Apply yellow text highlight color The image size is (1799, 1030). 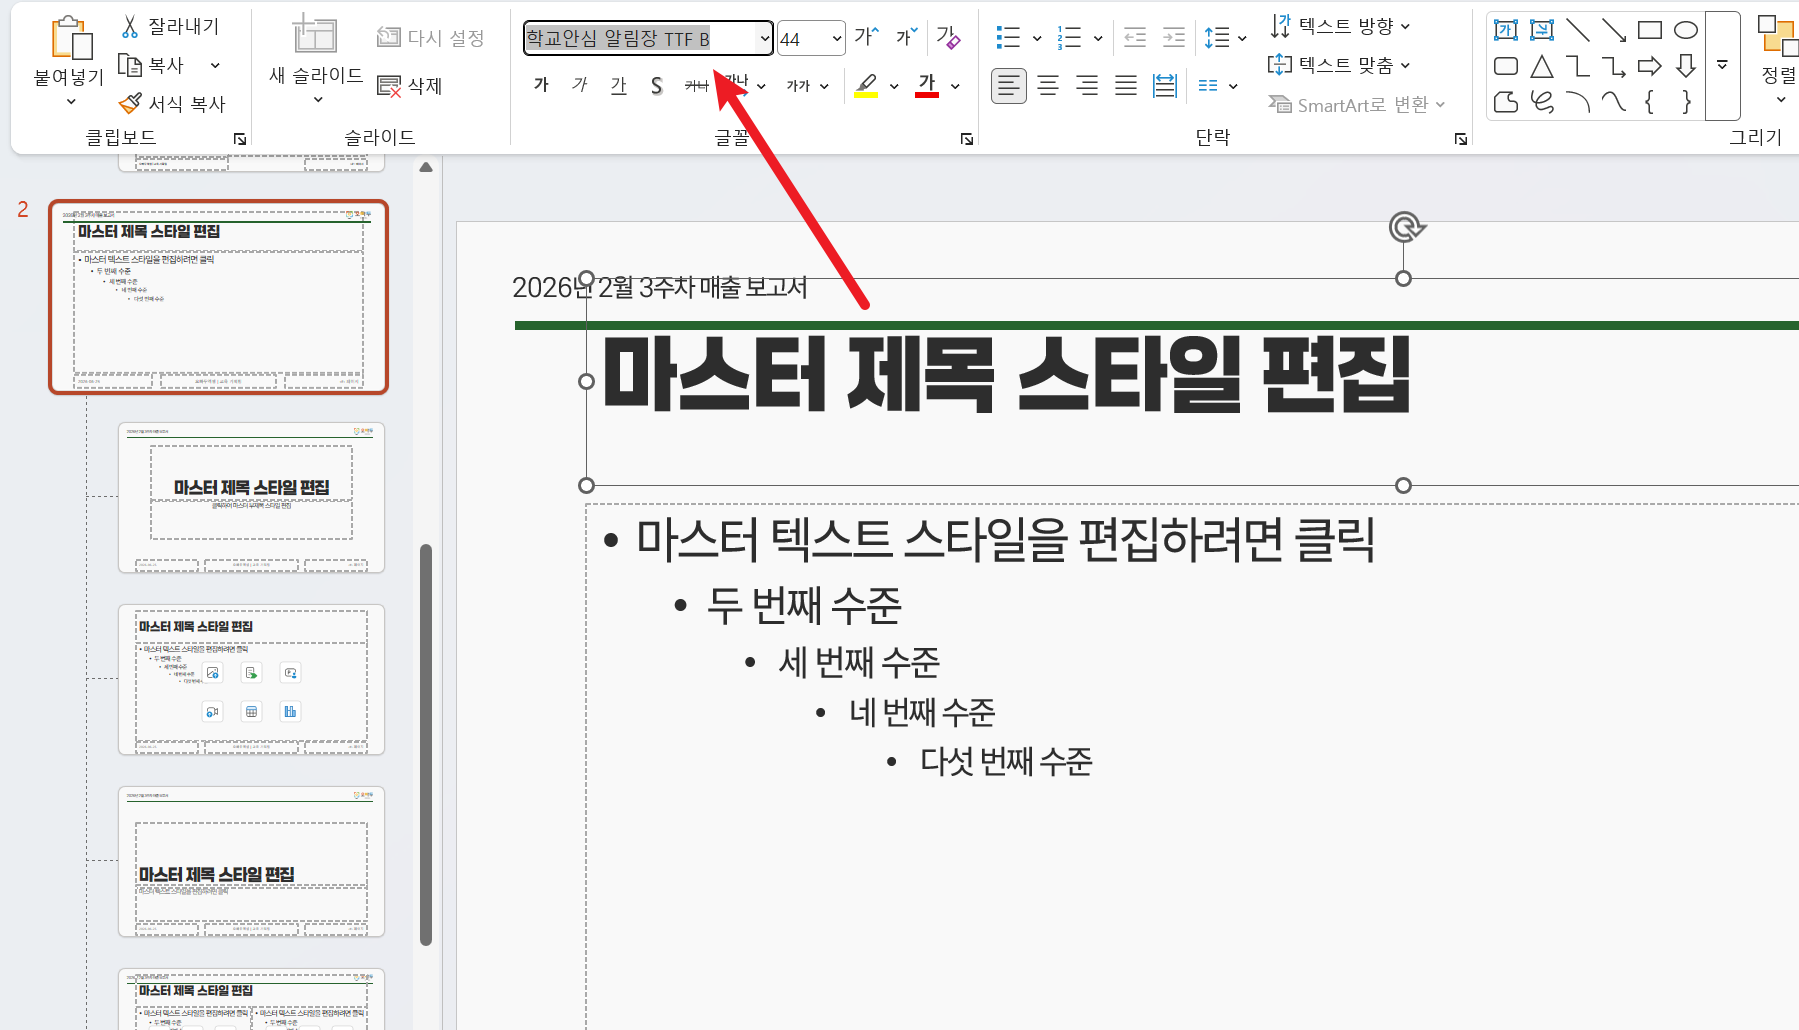[x=866, y=85]
